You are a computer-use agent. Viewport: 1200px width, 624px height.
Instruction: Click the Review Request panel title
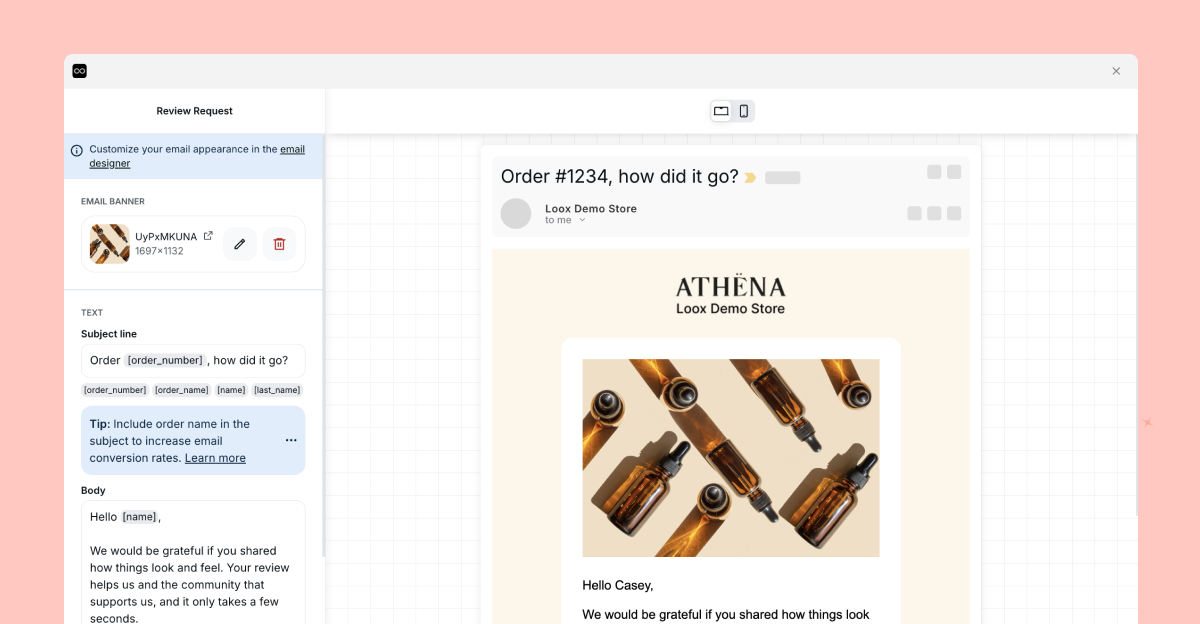(195, 111)
